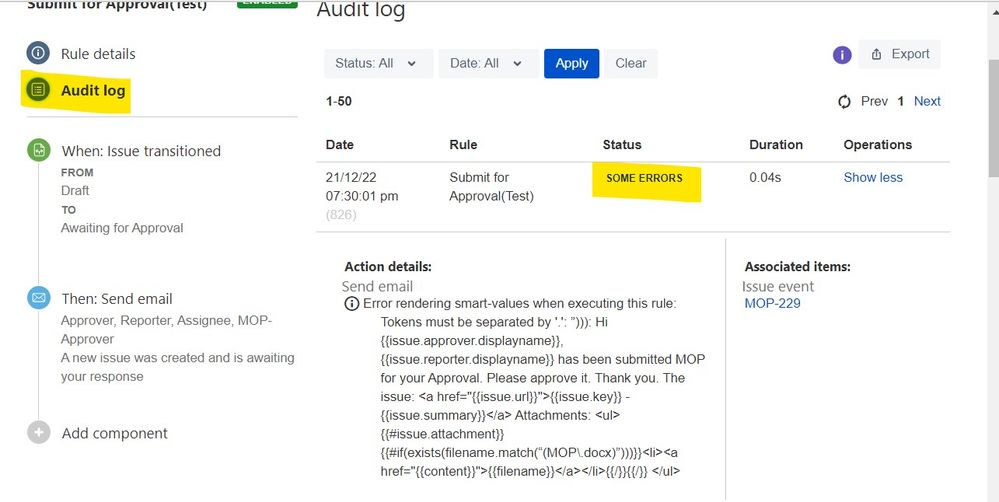Click the Operations column header
This screenshot has width=999, height=502.
pos(877,145)
